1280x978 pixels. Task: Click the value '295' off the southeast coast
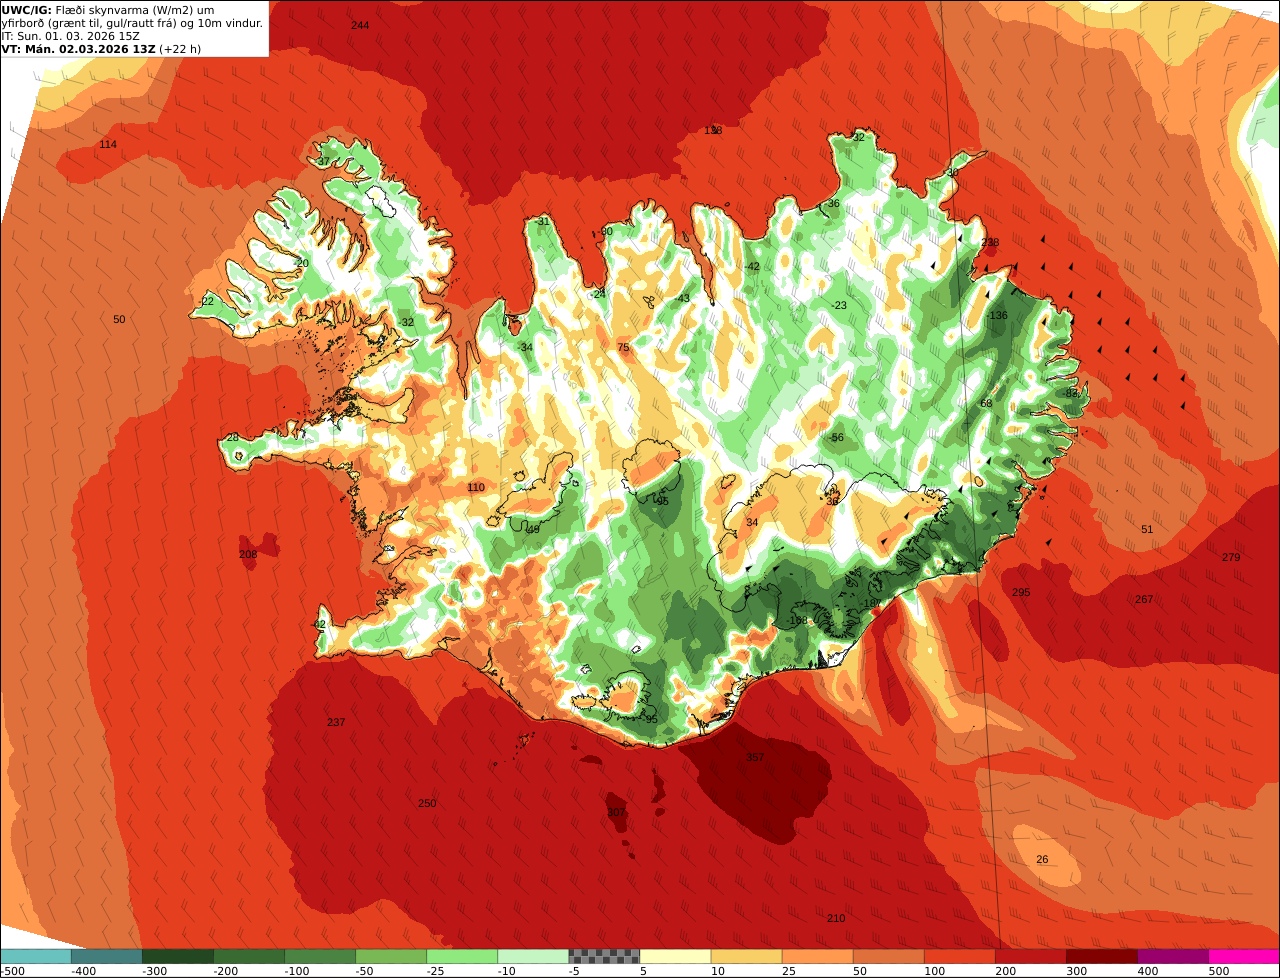pyautogui.click(x=1020, y=593)
